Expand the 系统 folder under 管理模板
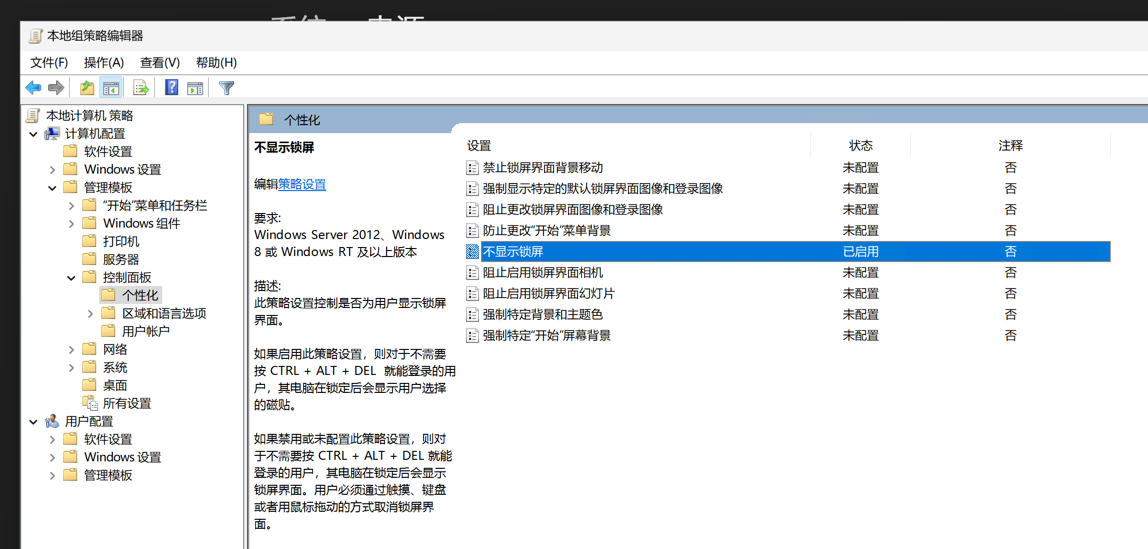Viewport: 1148px width, 549px height. click(x=72, y=368)
